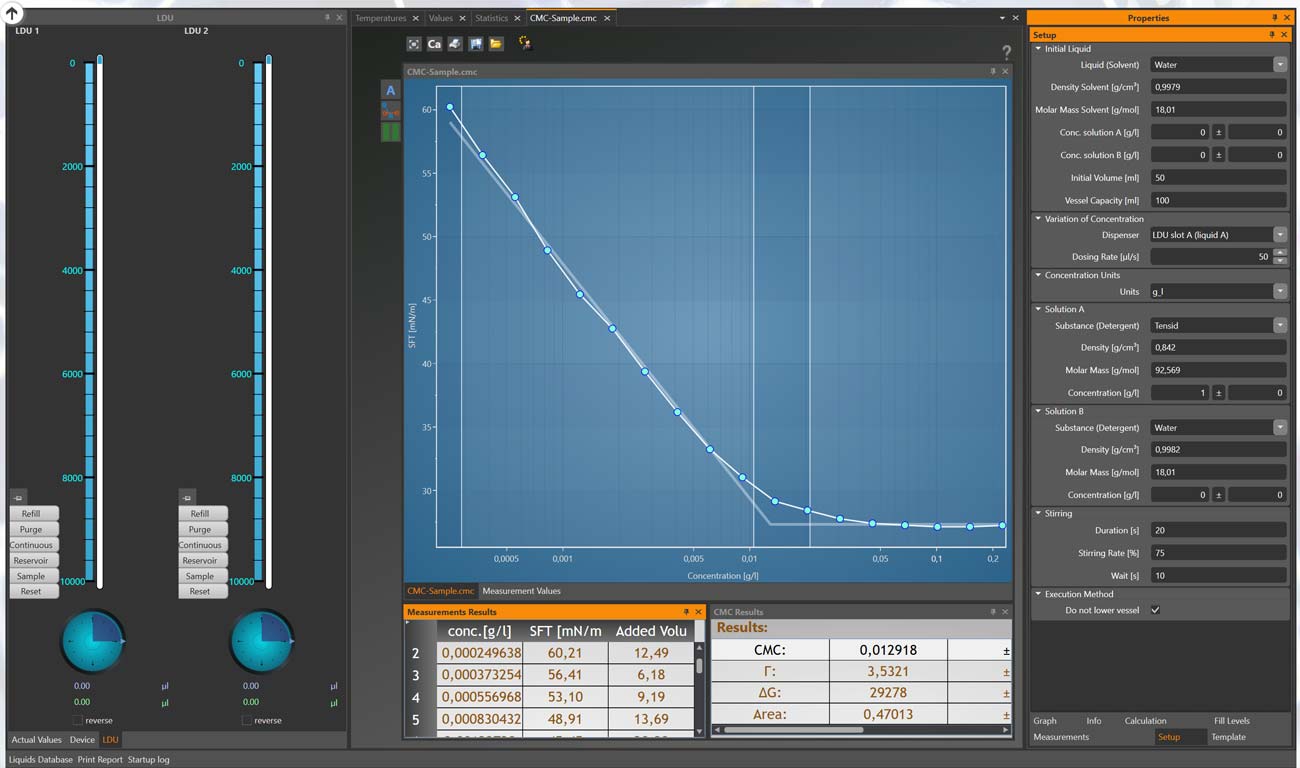Image resolution: width=1300 pixels, height=768 pixels.
Task: Select the wizard icon next to the folder icon
Action: pyautogui.click(x=524, y=44)
